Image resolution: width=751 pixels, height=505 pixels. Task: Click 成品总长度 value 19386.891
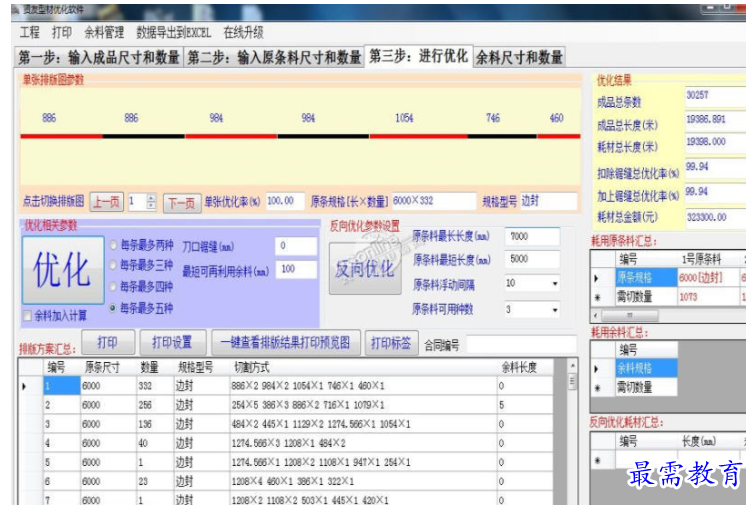[x=715, y=120]
